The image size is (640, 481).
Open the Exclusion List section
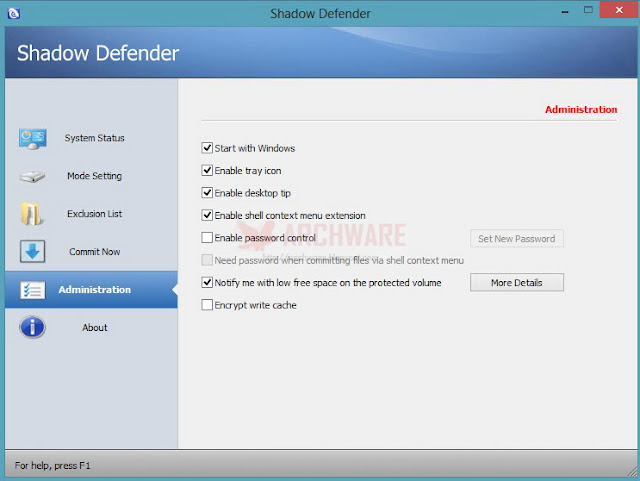94,214
